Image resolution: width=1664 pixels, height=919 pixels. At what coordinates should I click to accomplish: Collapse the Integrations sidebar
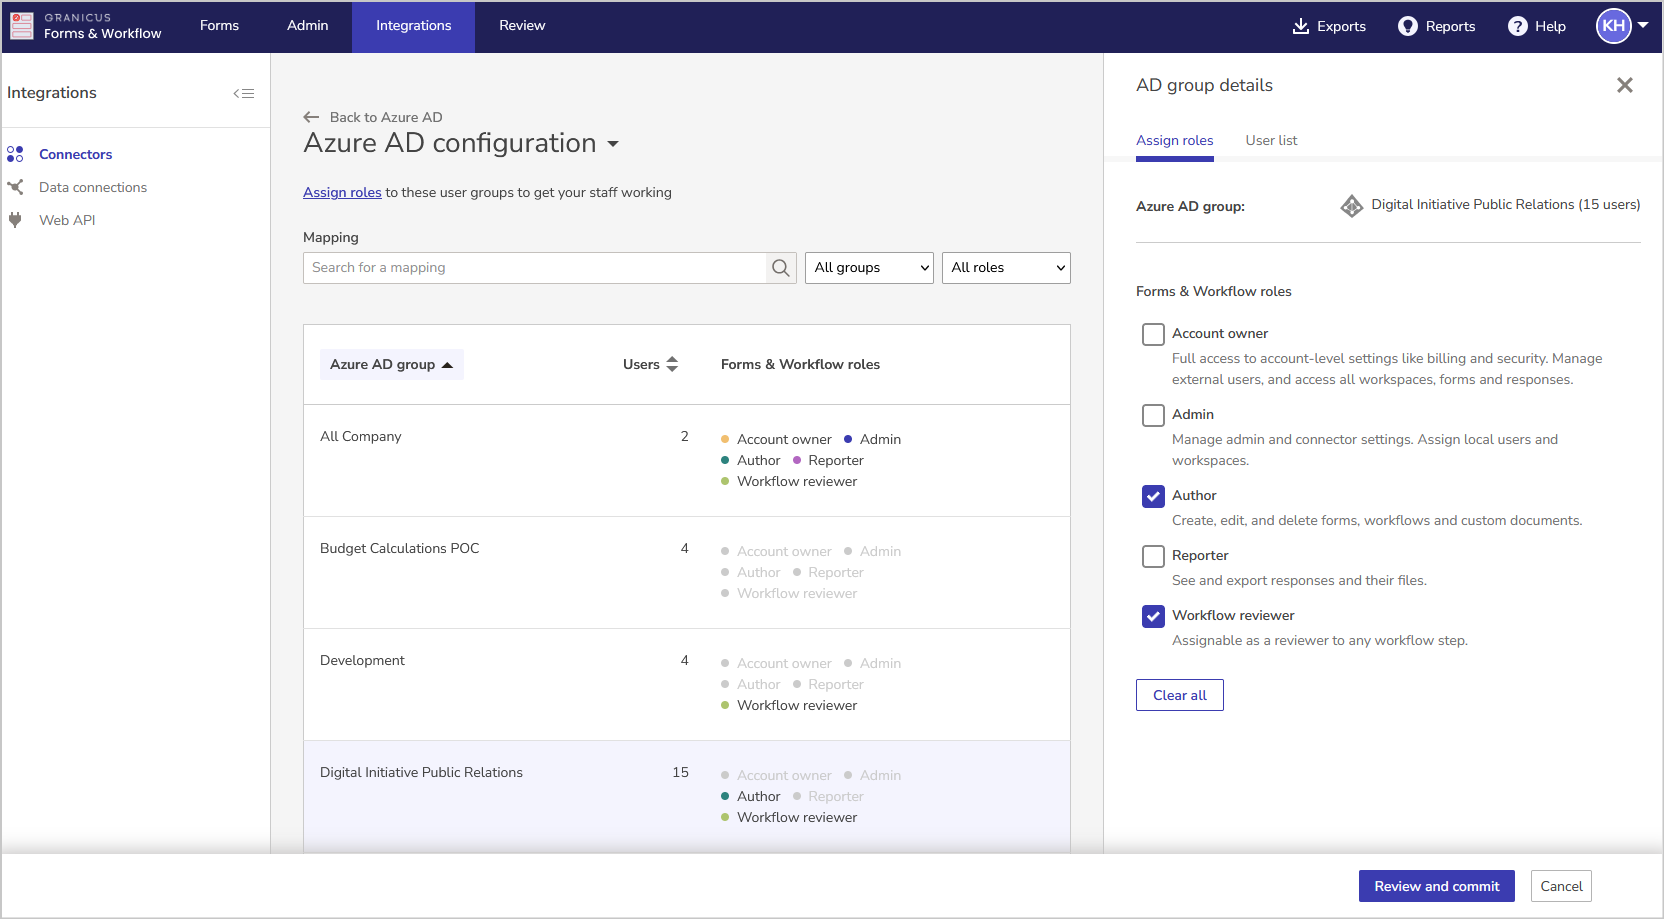[244, 93]
